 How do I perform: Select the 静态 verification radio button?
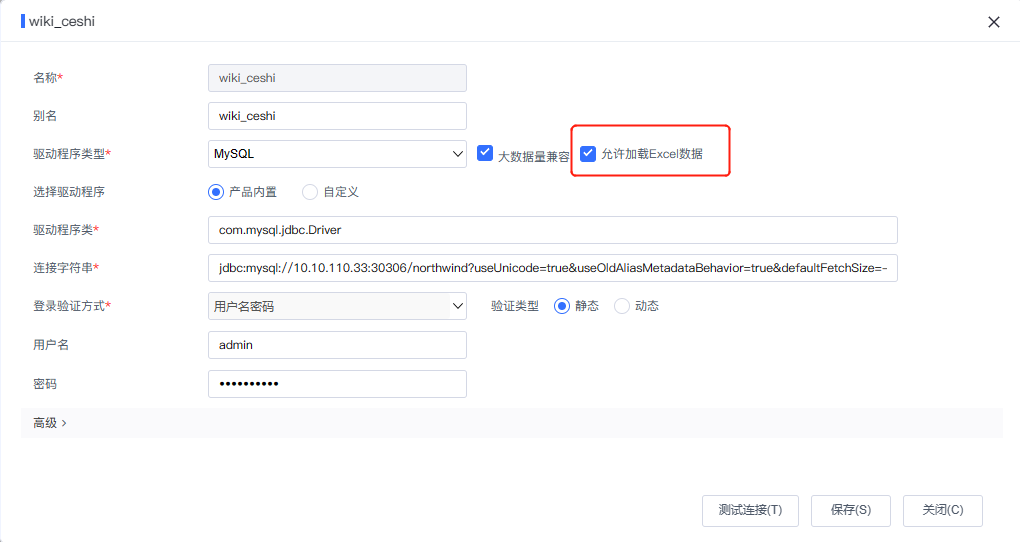coord(561,306)
